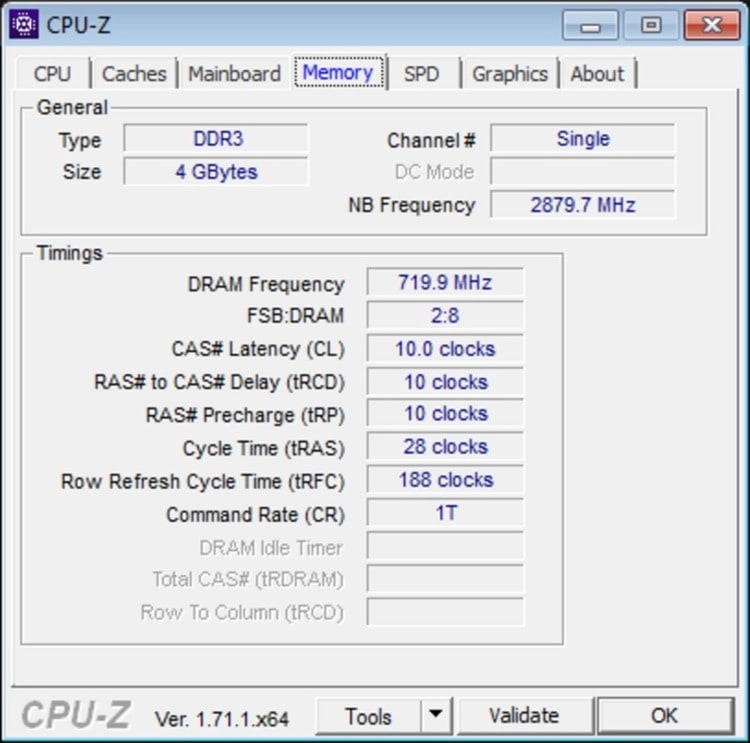Image resolution: width=750 pixels, height=743 pixels.
Task: Expand the Tools dropdown arrow
Action: 435,716
